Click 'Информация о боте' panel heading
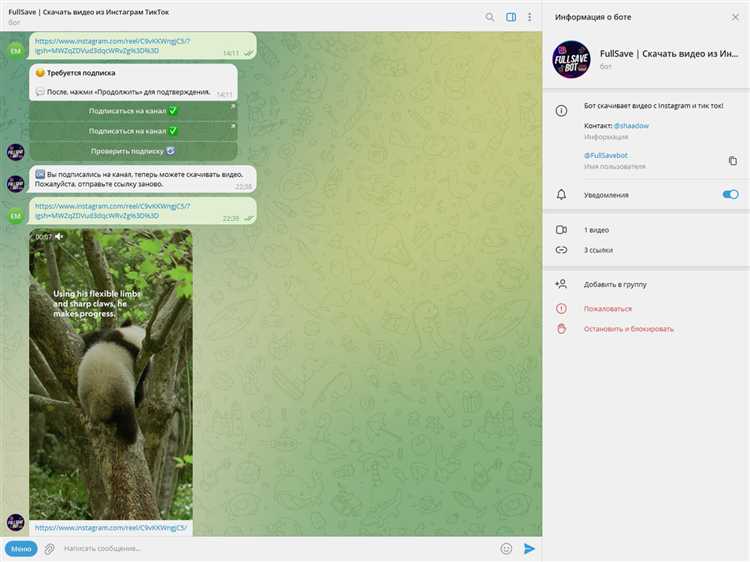The image size is (750, 562). (593, 17)
